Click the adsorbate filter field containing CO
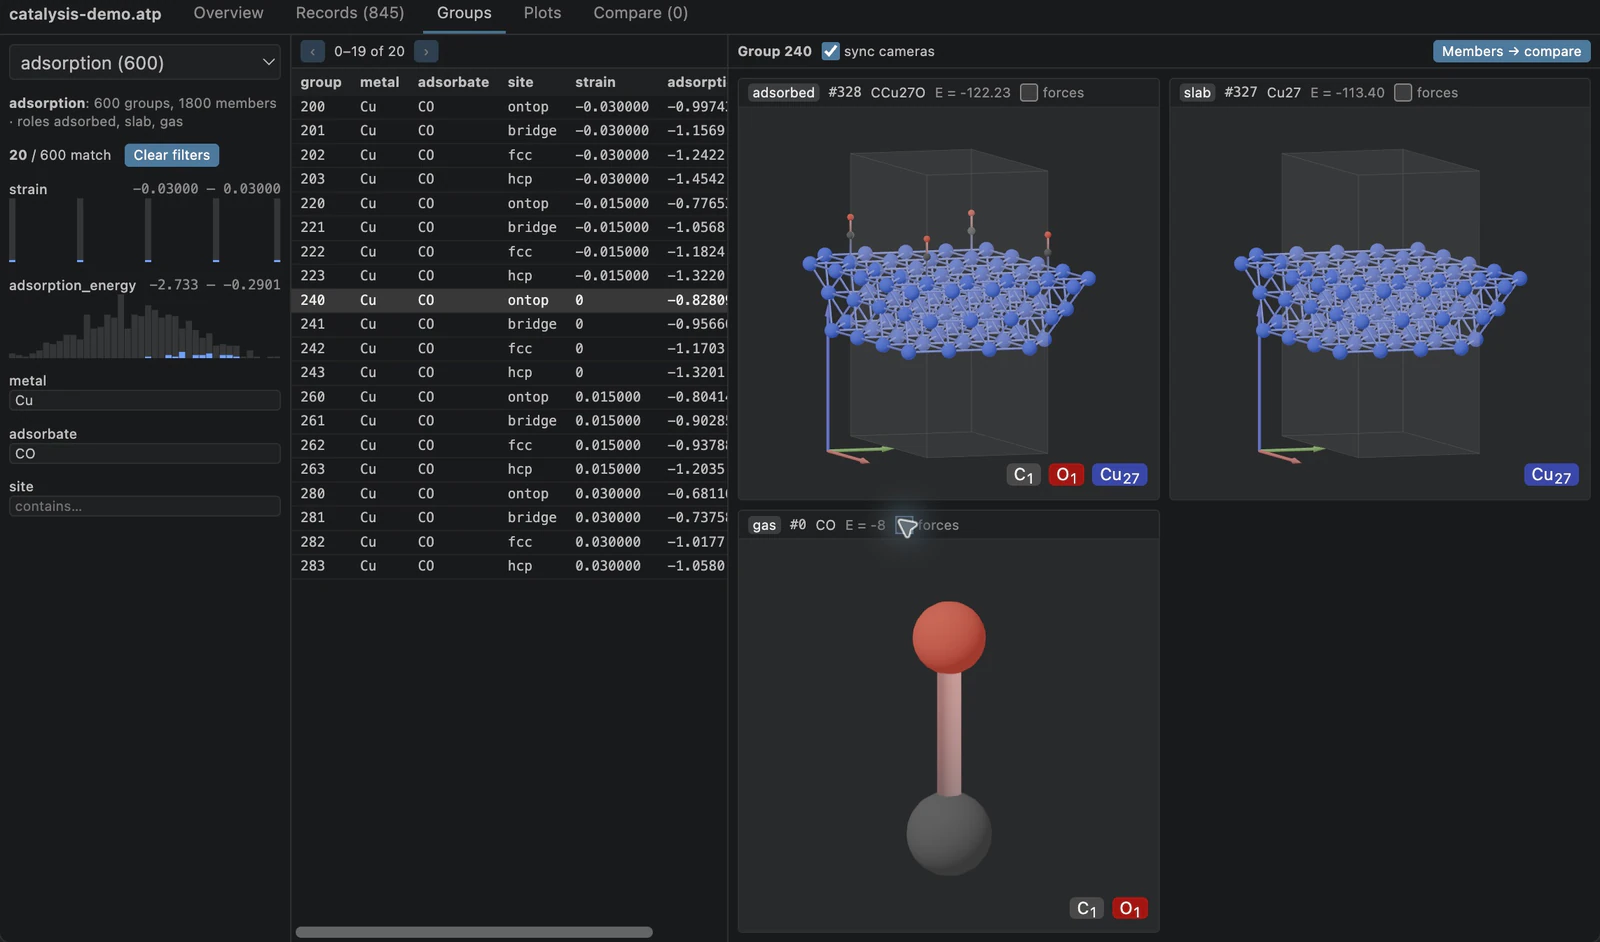The height and width of the screenshot is (942, 1600). [x=145, y=453]
